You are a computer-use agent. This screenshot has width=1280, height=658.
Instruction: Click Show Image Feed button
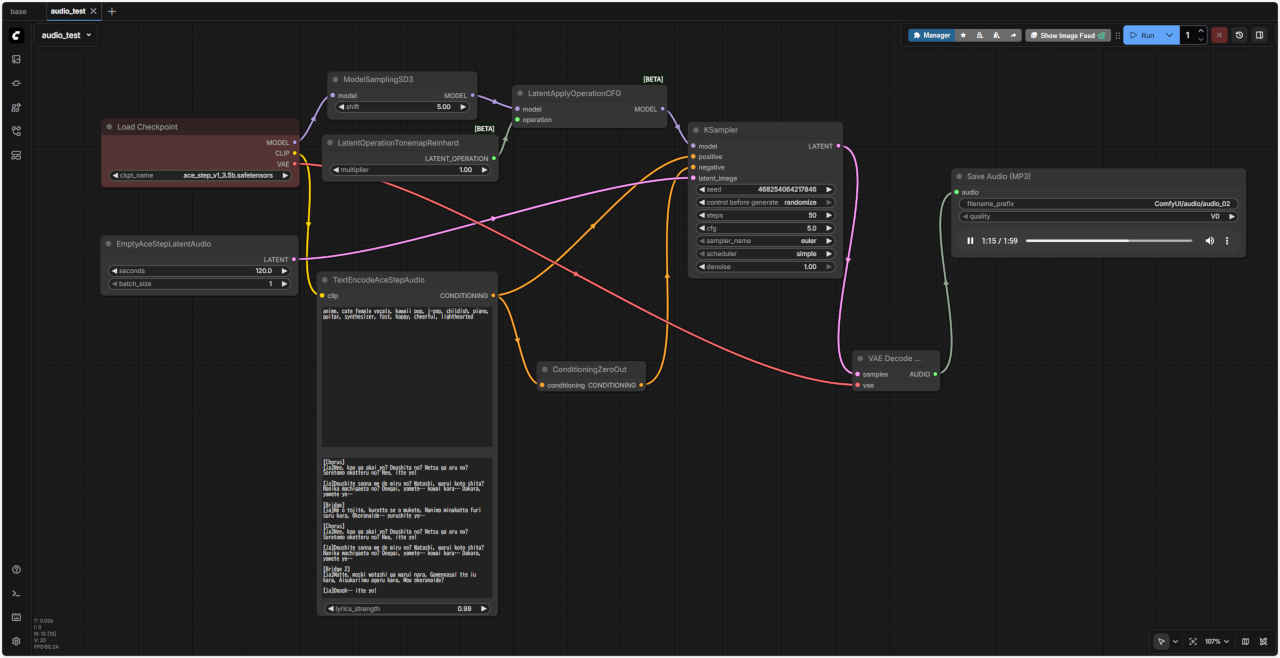[1067, 35]
